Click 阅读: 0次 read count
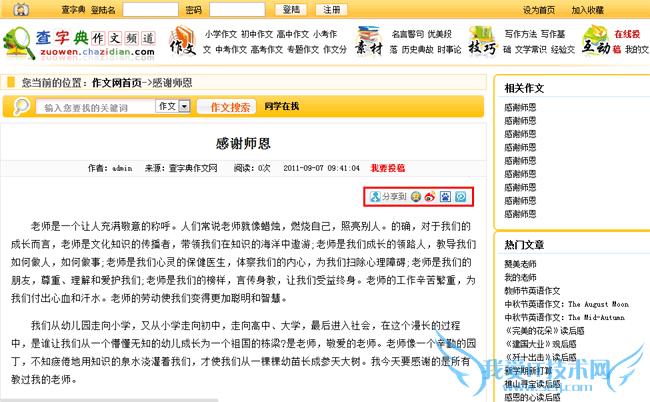The height and width of the screenshot is (402, 650). click(x=252, y=168)
